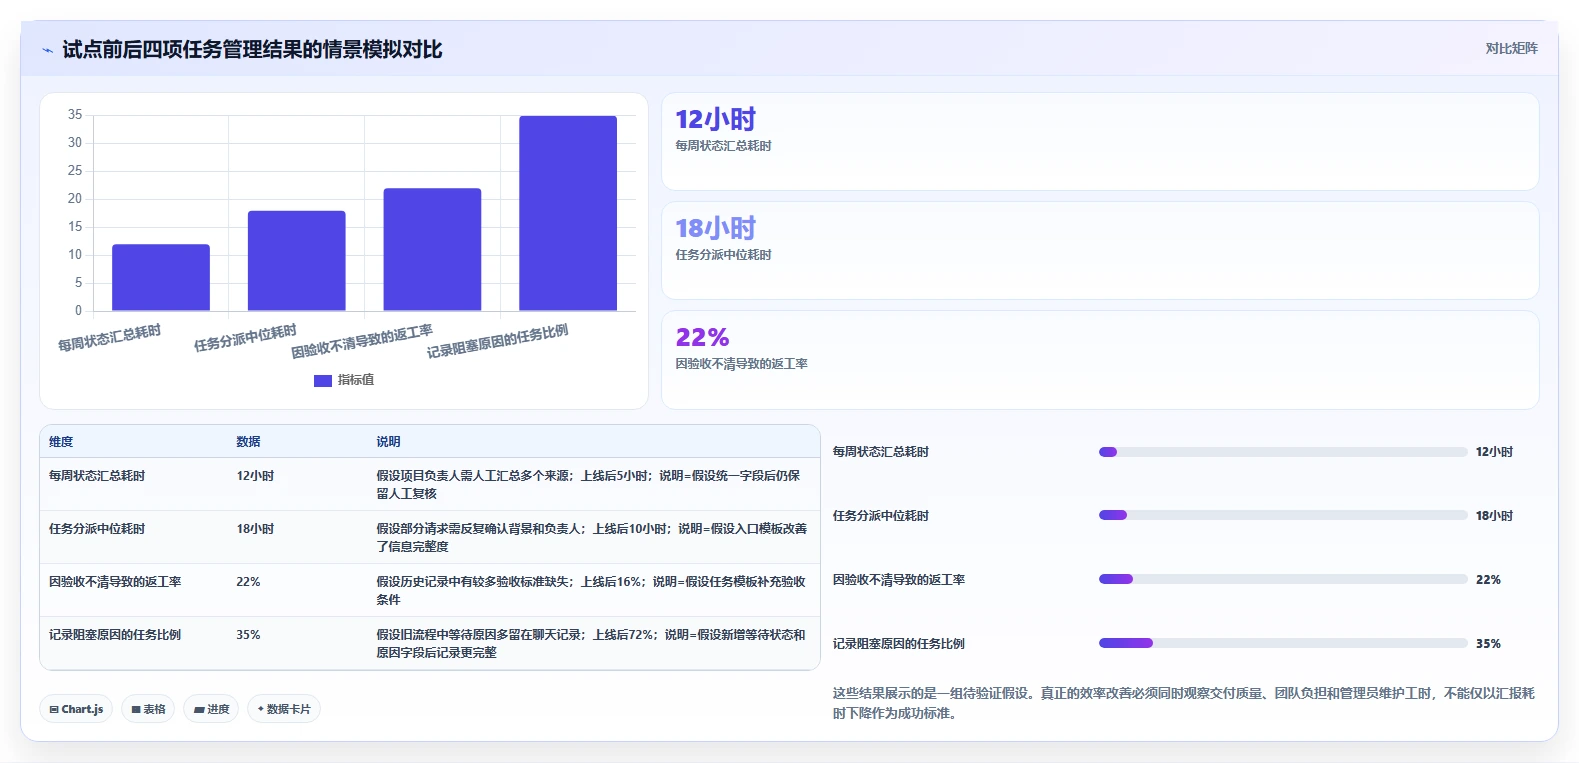The height and width of the screenshot is (763, 1579).
Task: Open the 18小时 stat card
Action: (x=1100, y=251)
